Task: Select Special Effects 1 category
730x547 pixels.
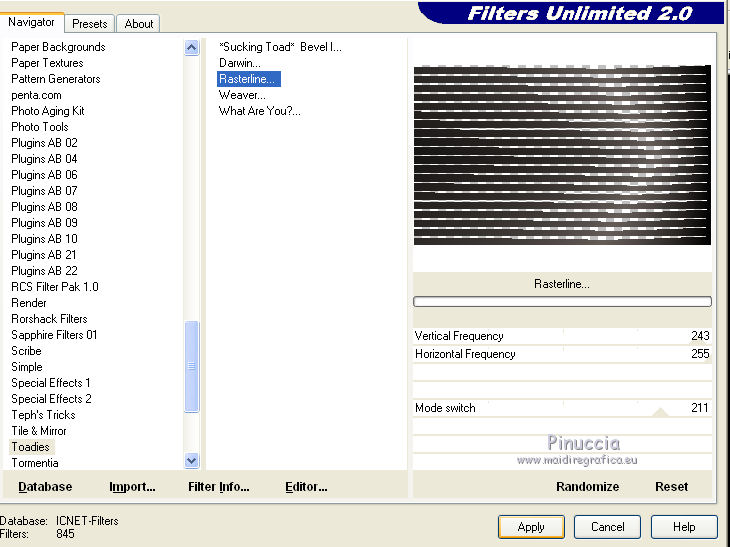Action: point(51,383)
